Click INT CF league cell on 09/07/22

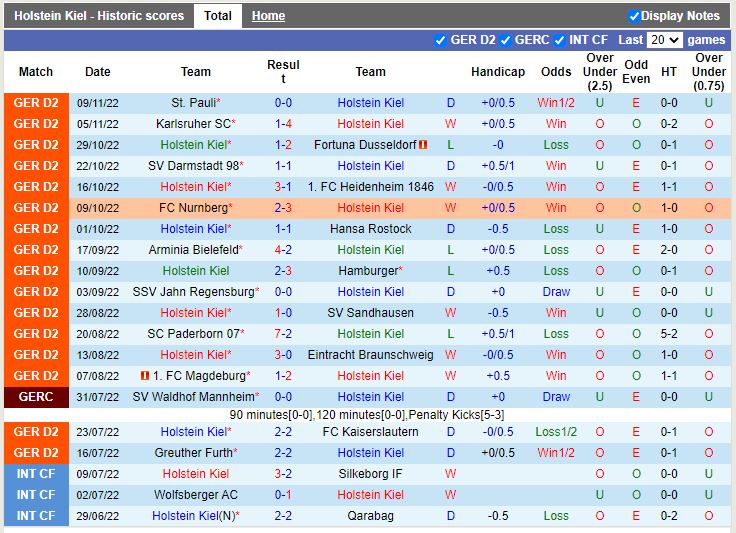point(36,474)
